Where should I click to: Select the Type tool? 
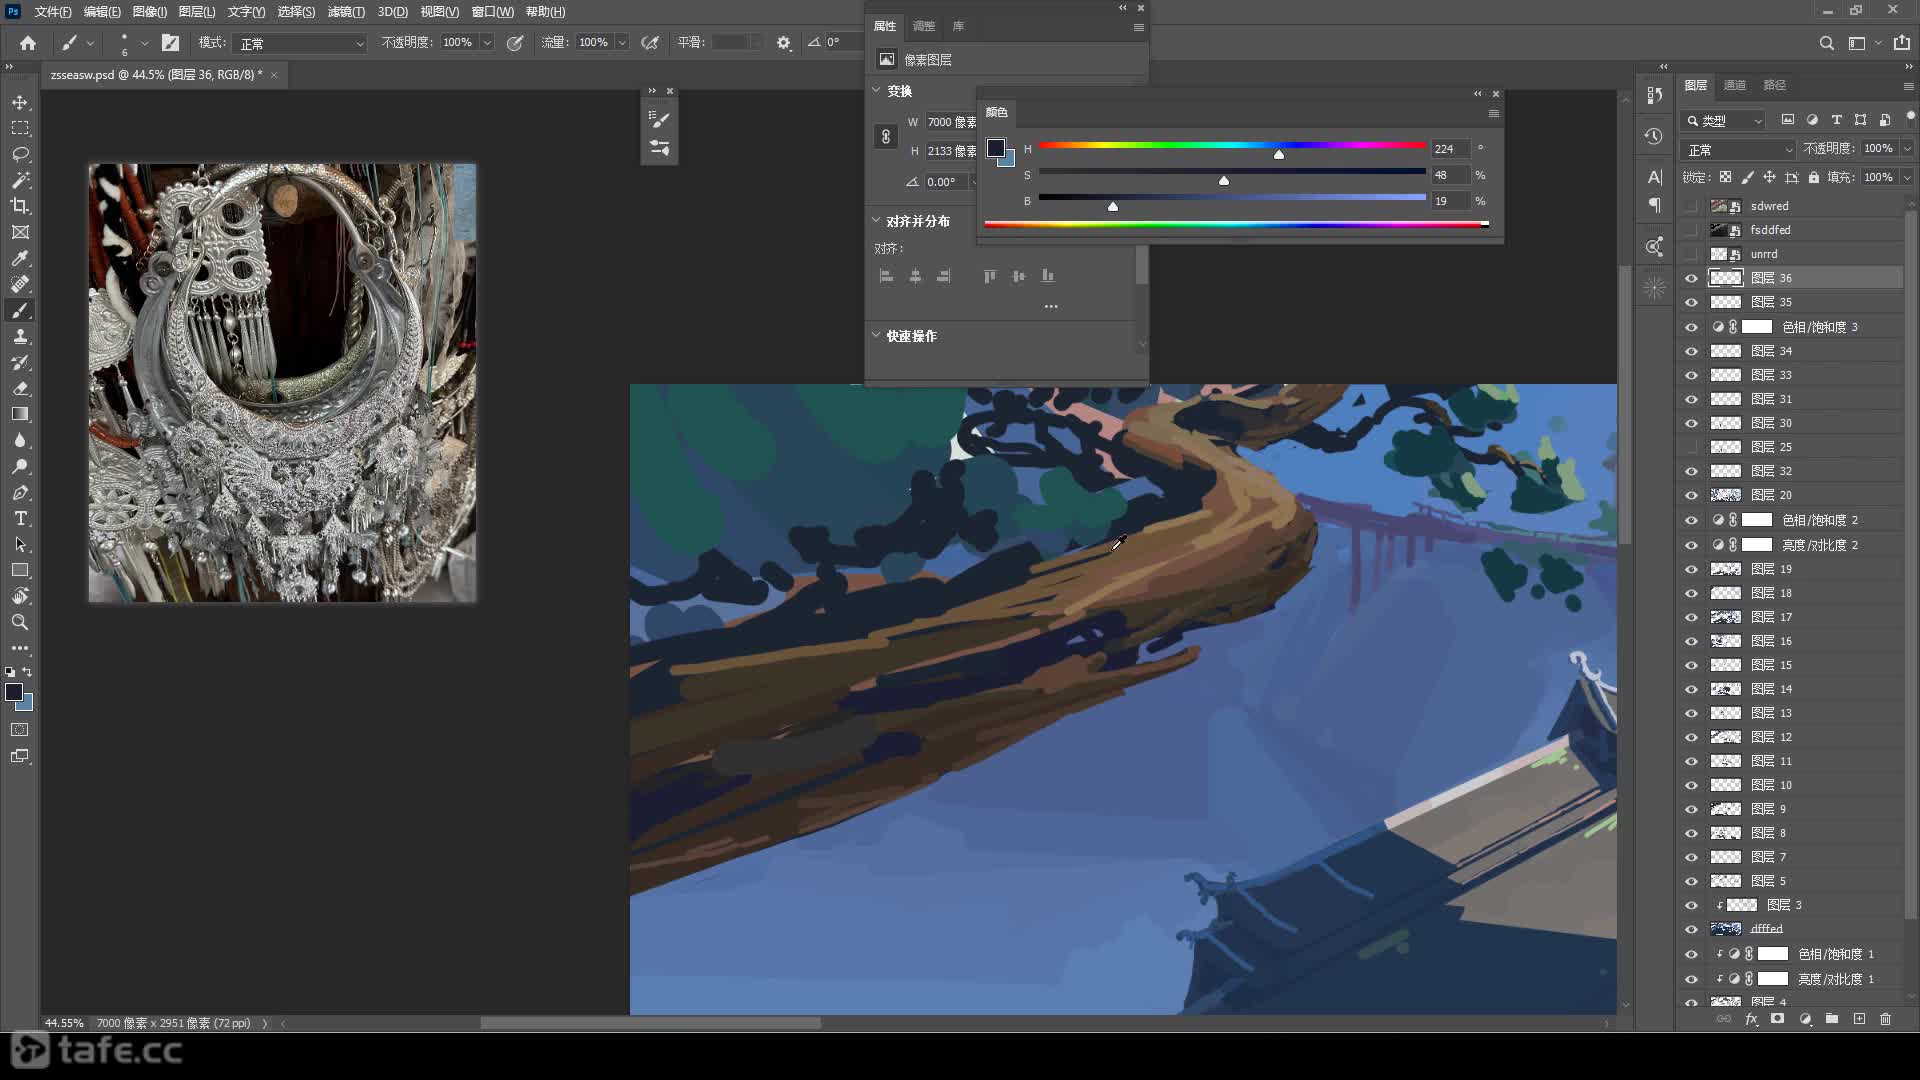pos(20,518)
